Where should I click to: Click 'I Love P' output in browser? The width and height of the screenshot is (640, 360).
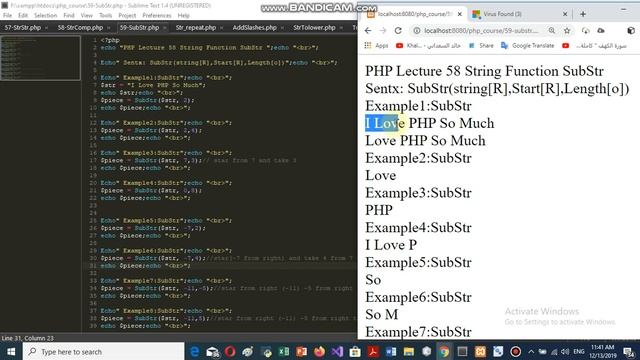click(391, 245)
